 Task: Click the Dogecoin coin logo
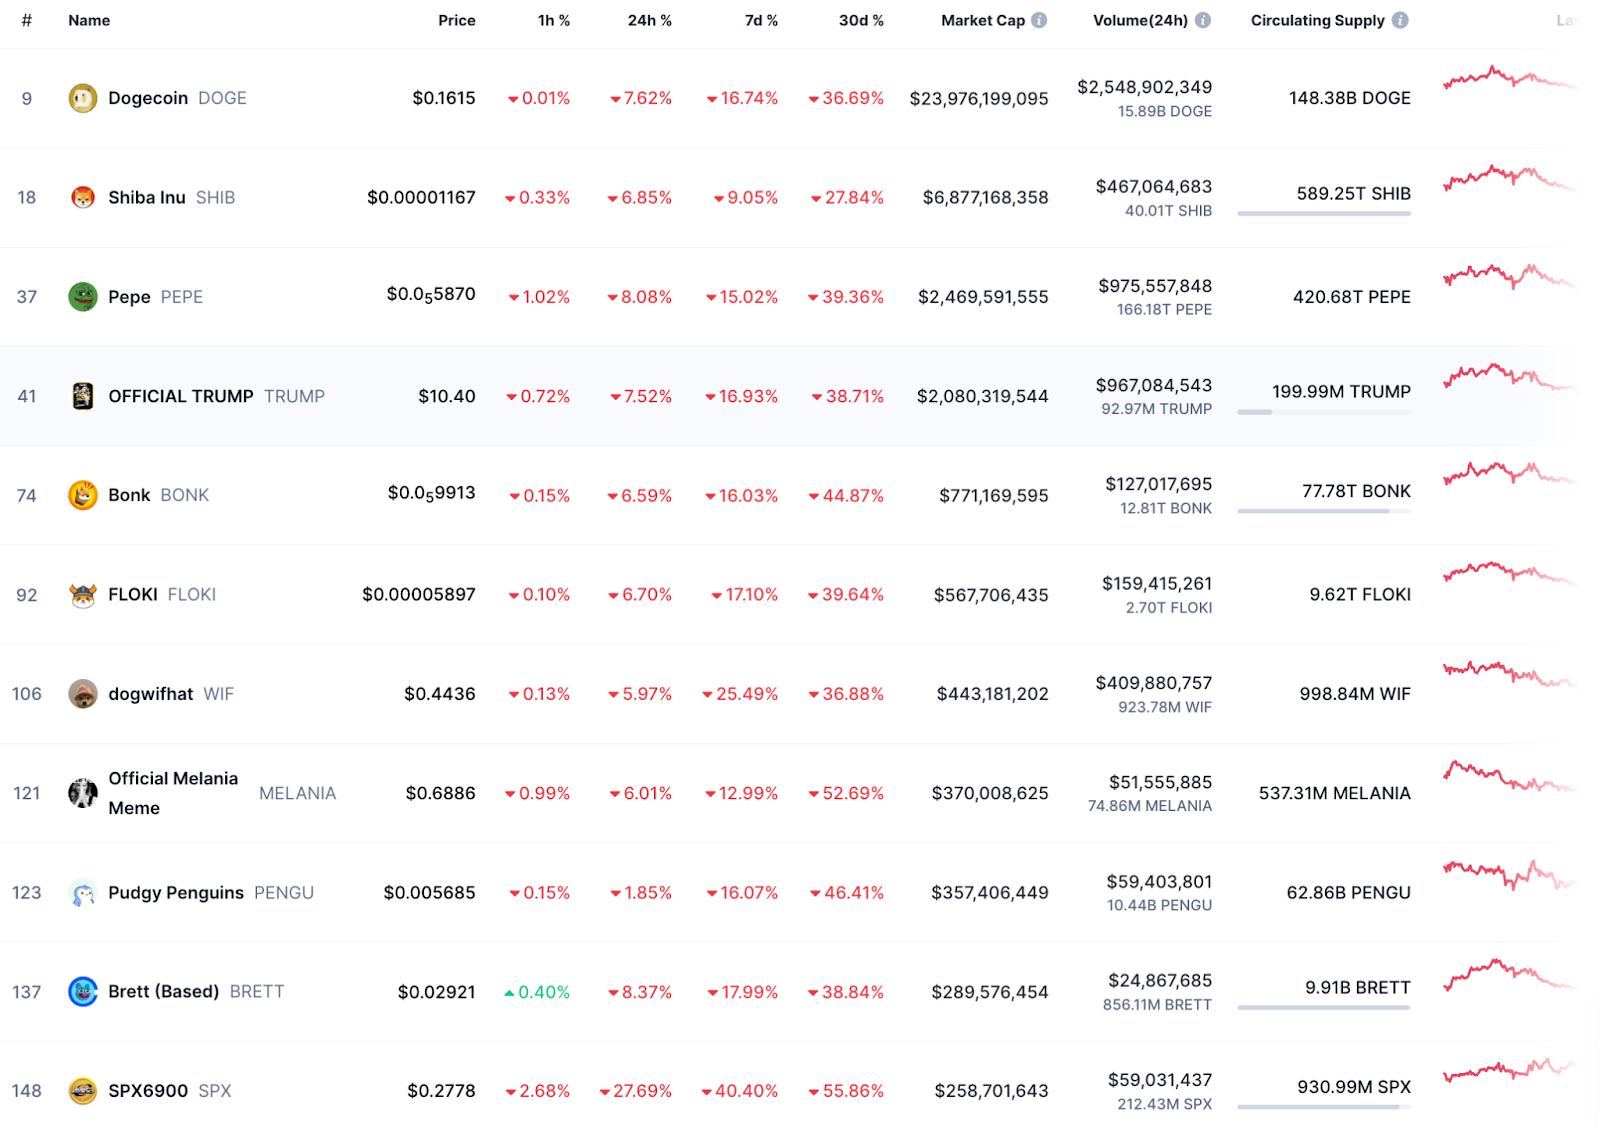pyautogui.click(x=82, y=98)
